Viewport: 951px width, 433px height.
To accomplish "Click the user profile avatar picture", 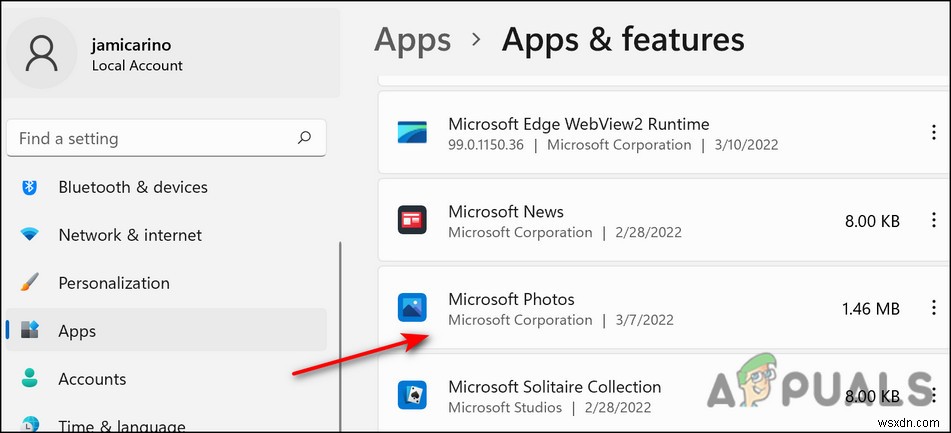I will [x=44, y=53].
